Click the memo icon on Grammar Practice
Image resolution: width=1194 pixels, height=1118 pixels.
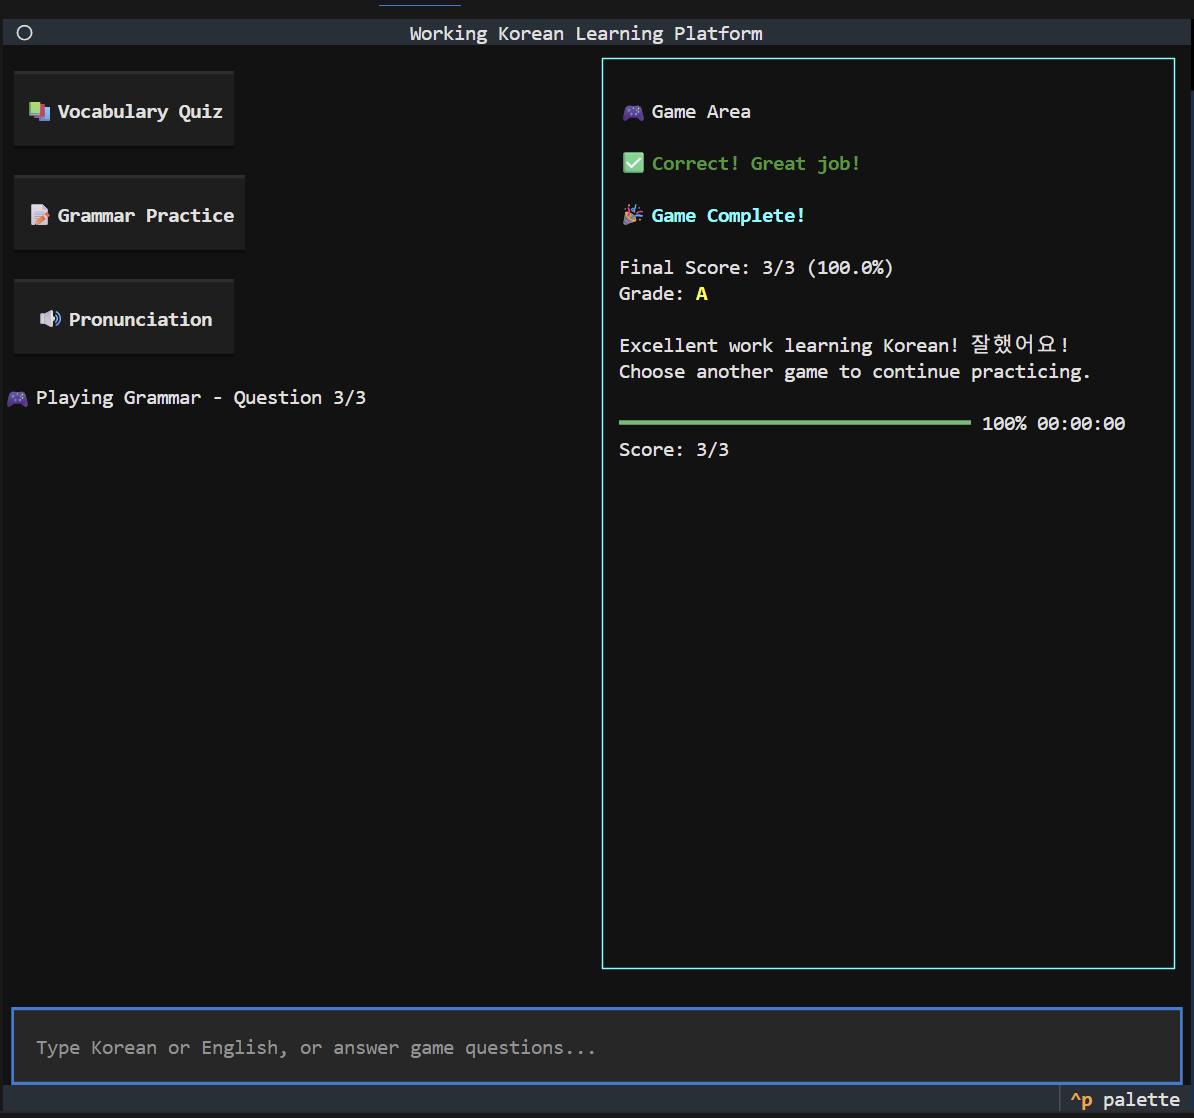tap(40, 215)
